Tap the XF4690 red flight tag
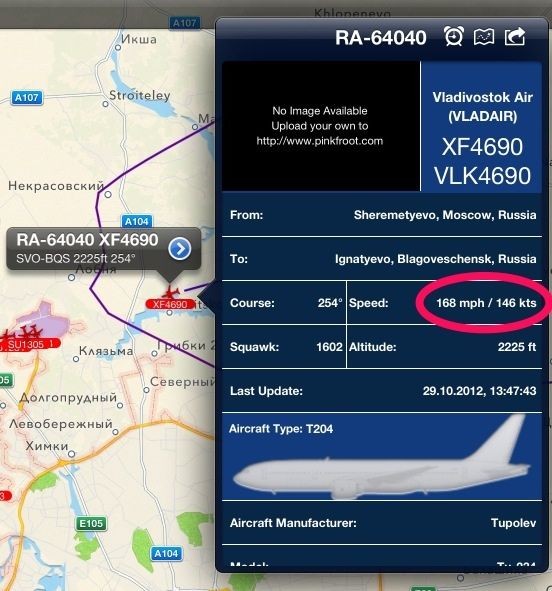 pyautogui.click(x=170, y=304)
